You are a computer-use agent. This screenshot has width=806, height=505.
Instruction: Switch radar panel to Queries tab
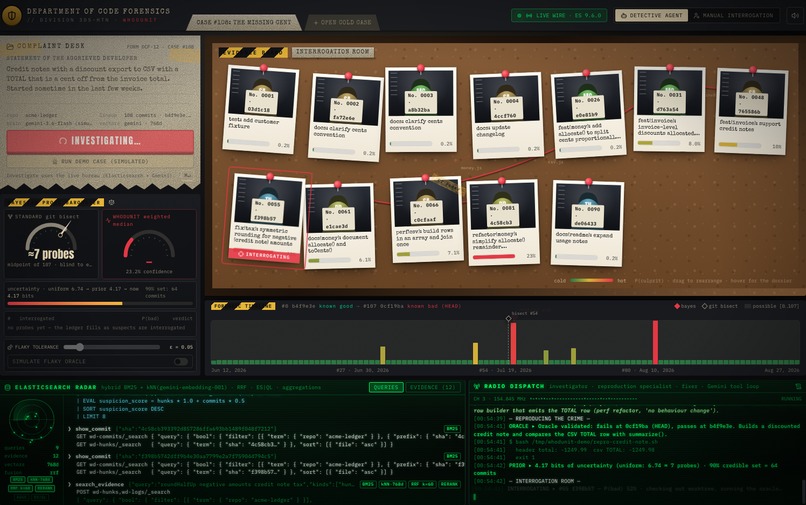(x=386, y=387)
